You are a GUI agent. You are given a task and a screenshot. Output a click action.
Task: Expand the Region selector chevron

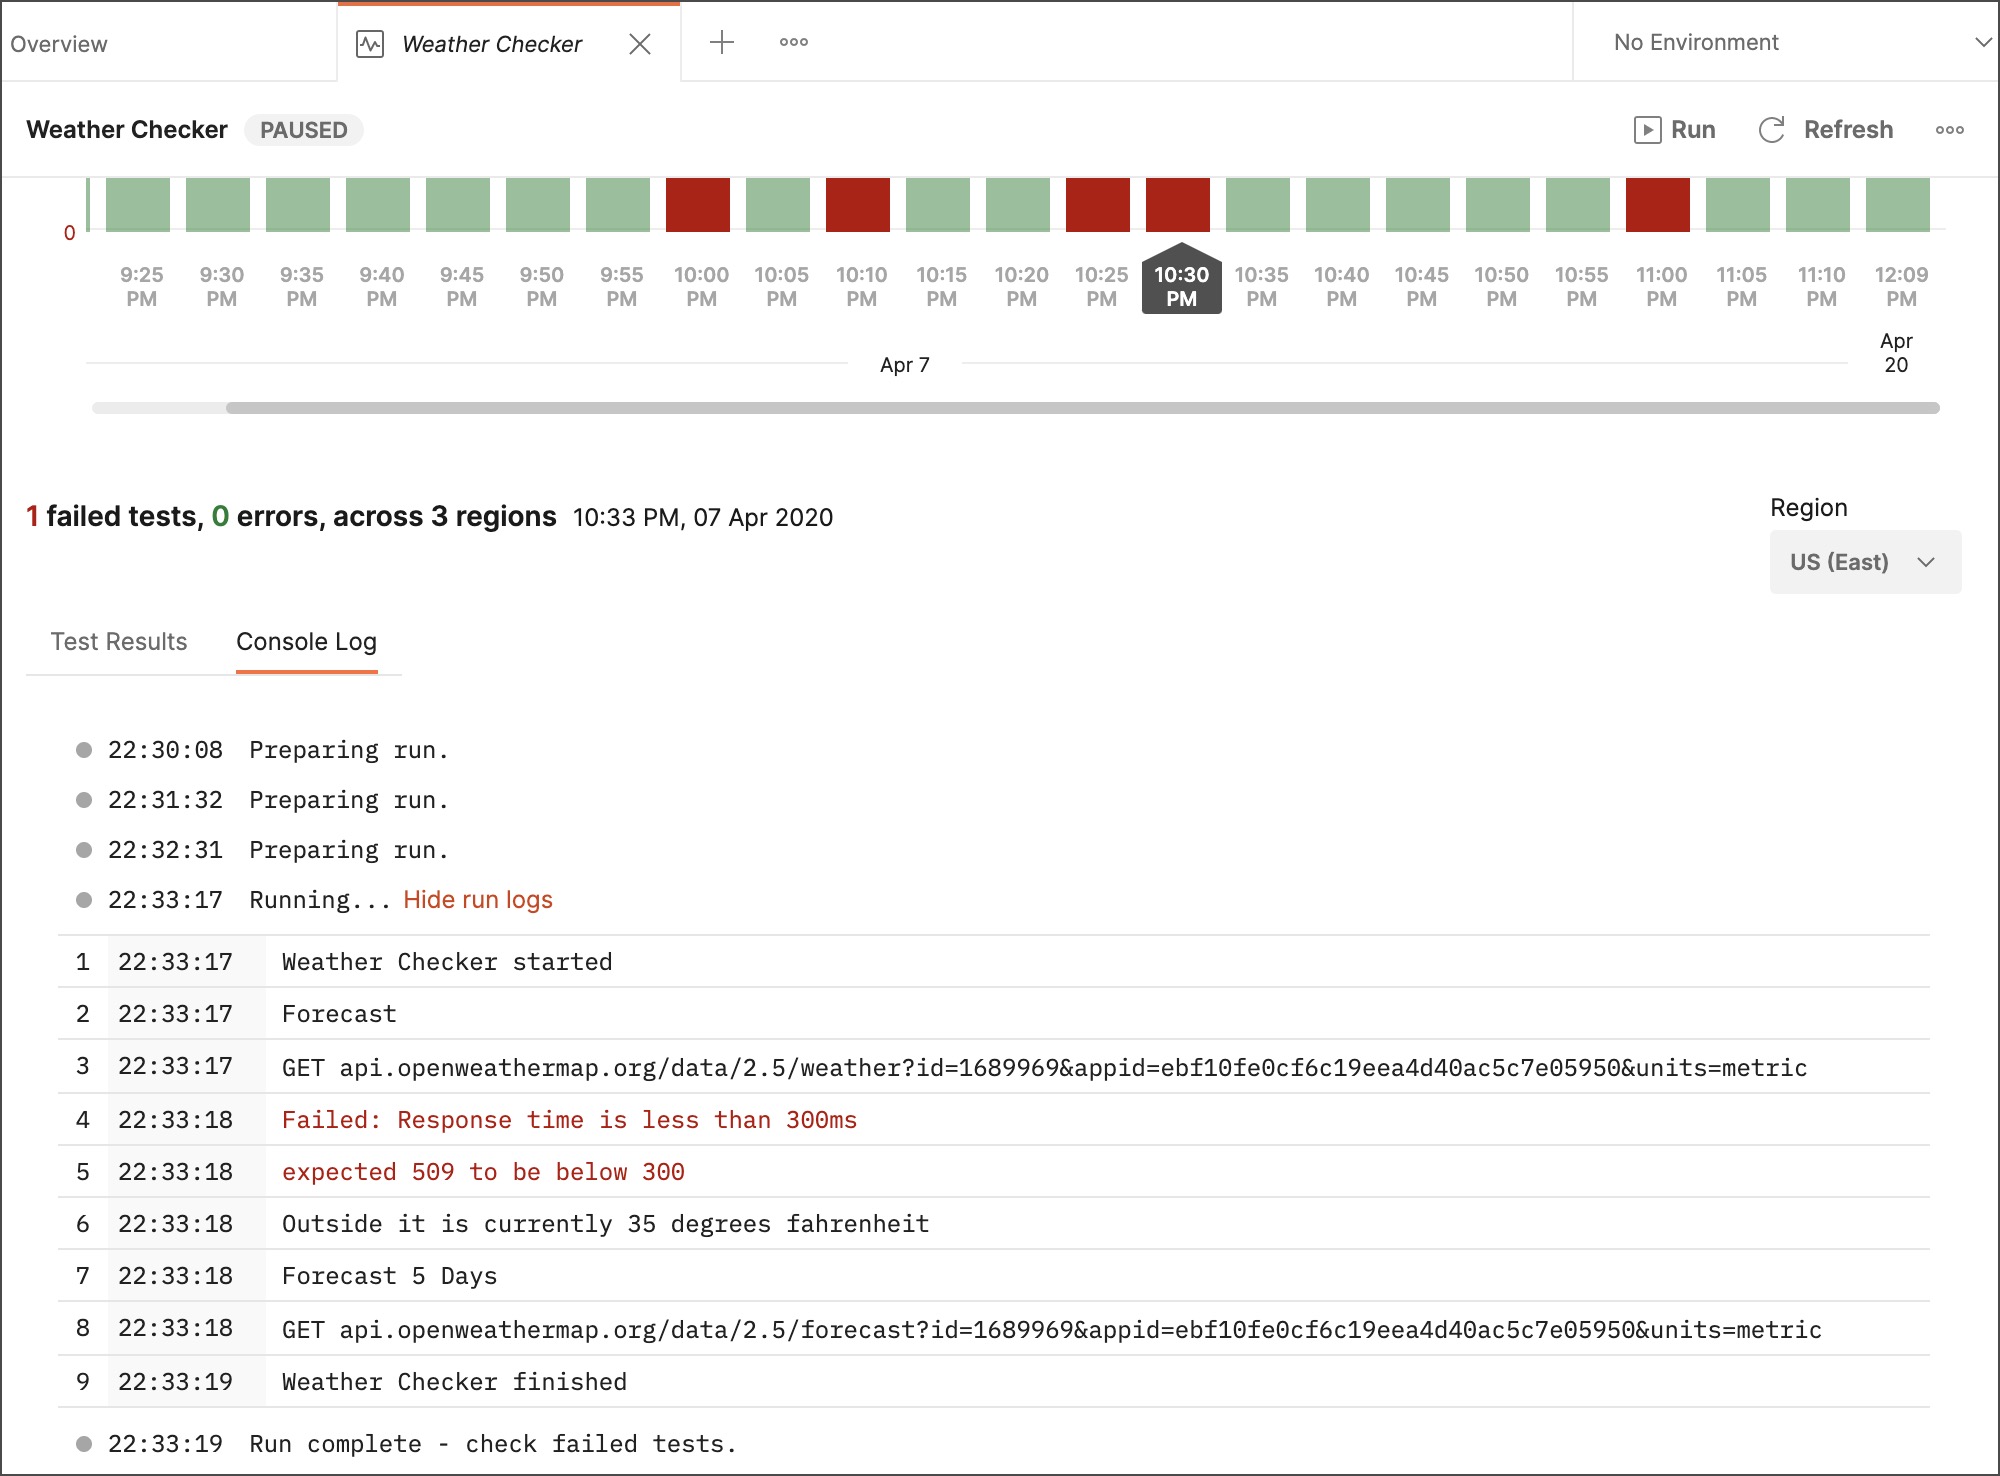point(1925,561)
